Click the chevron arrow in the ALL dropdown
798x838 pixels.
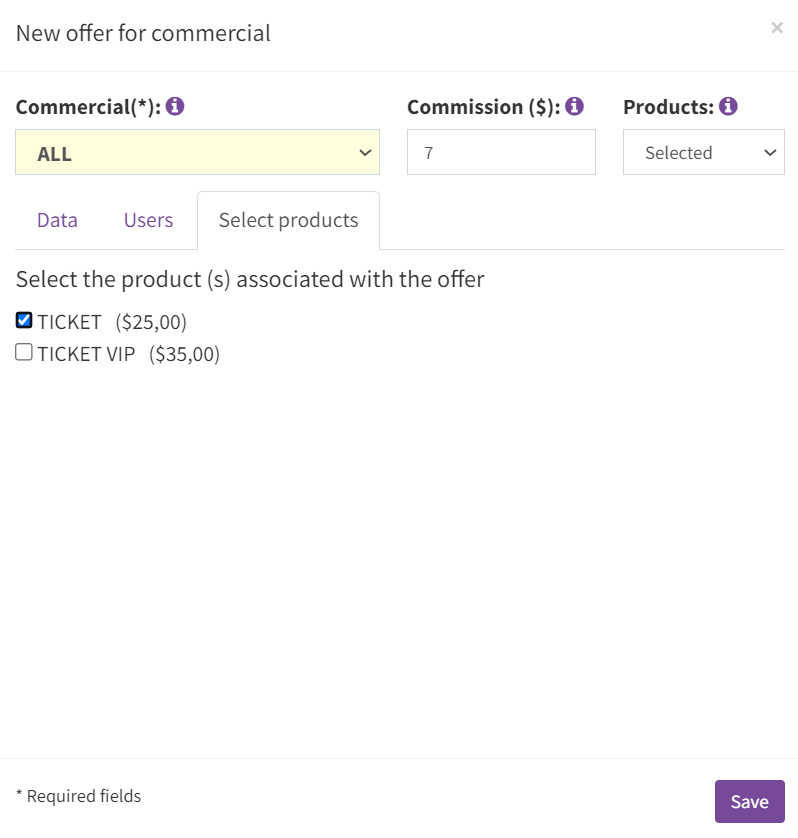click(365, 153)
